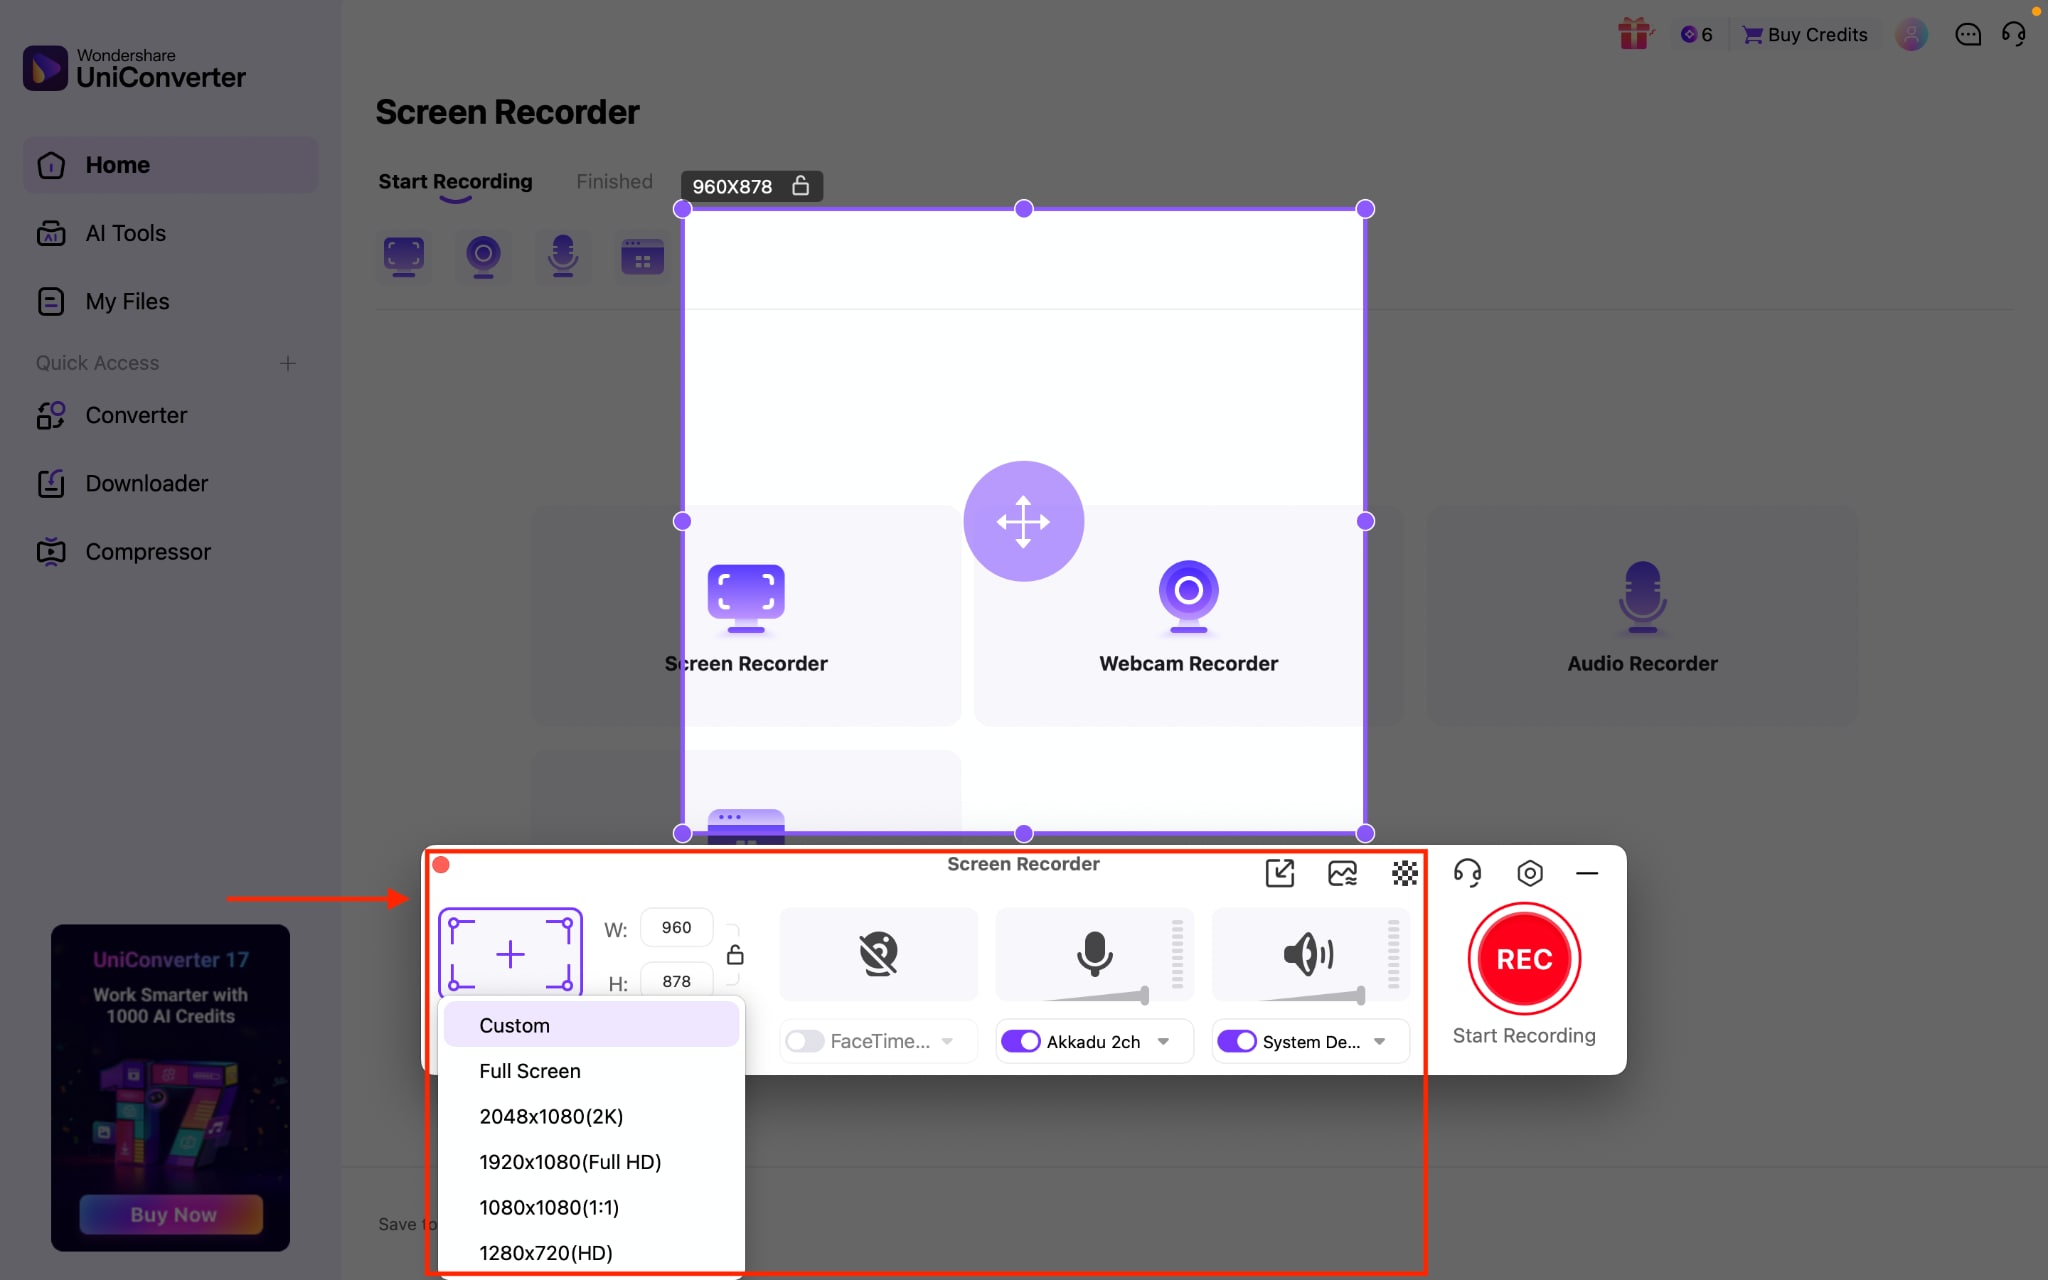Open My Files in the sidebar
Screen dimensions: 2048x1280
[170, 301]
